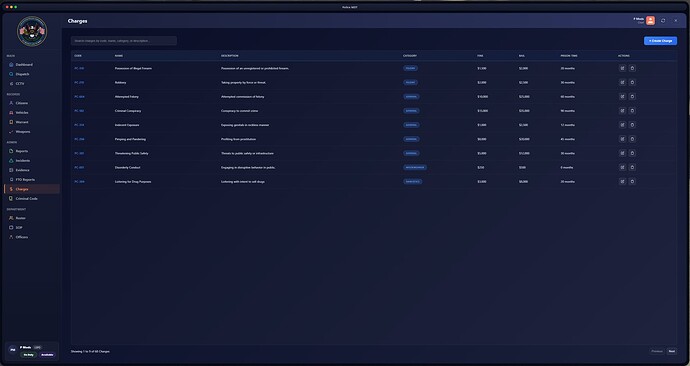Open the Evidence page
This screenshot has height=366, width=690.
32,170
